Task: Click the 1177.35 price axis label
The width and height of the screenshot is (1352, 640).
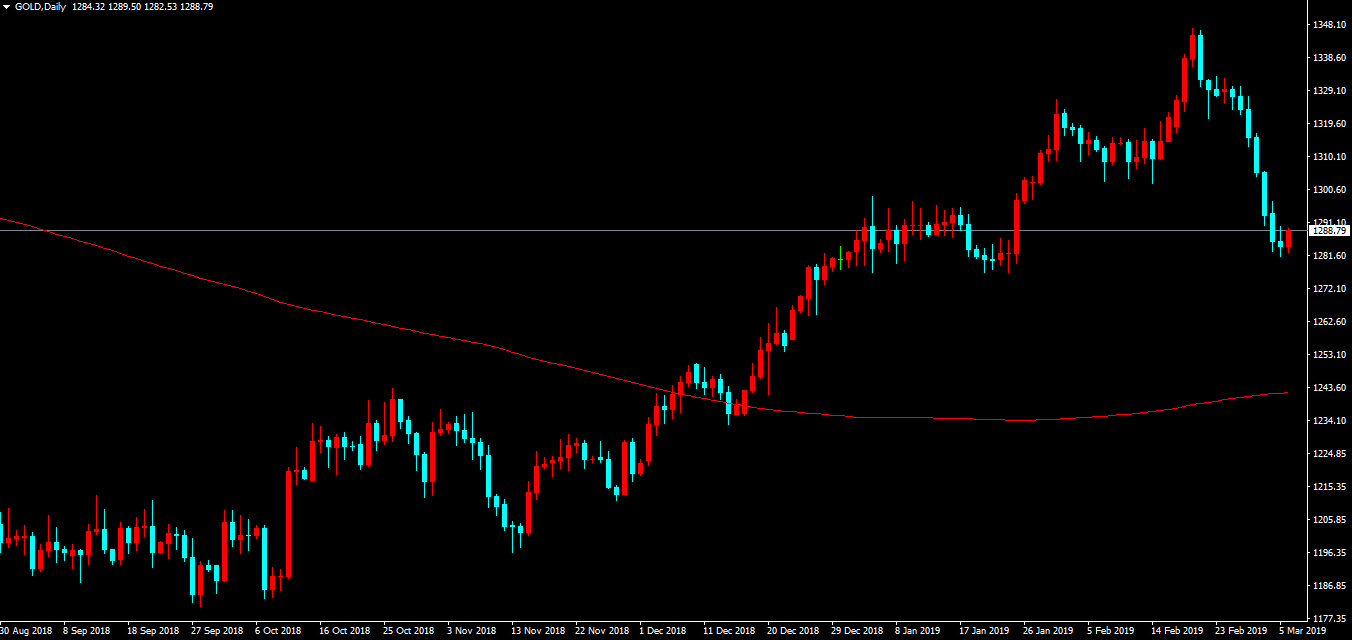Action: [x=1327, y=618]
